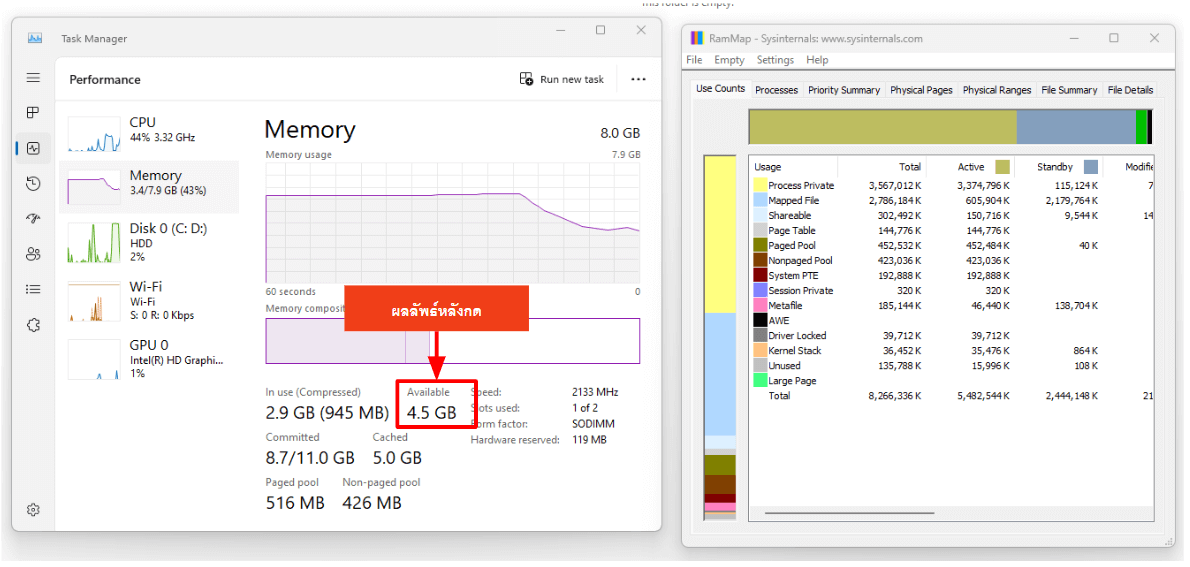Click the Metafile pink color swatch
The width and height of the screenshot is (1190, 567).
pos(760,305)
